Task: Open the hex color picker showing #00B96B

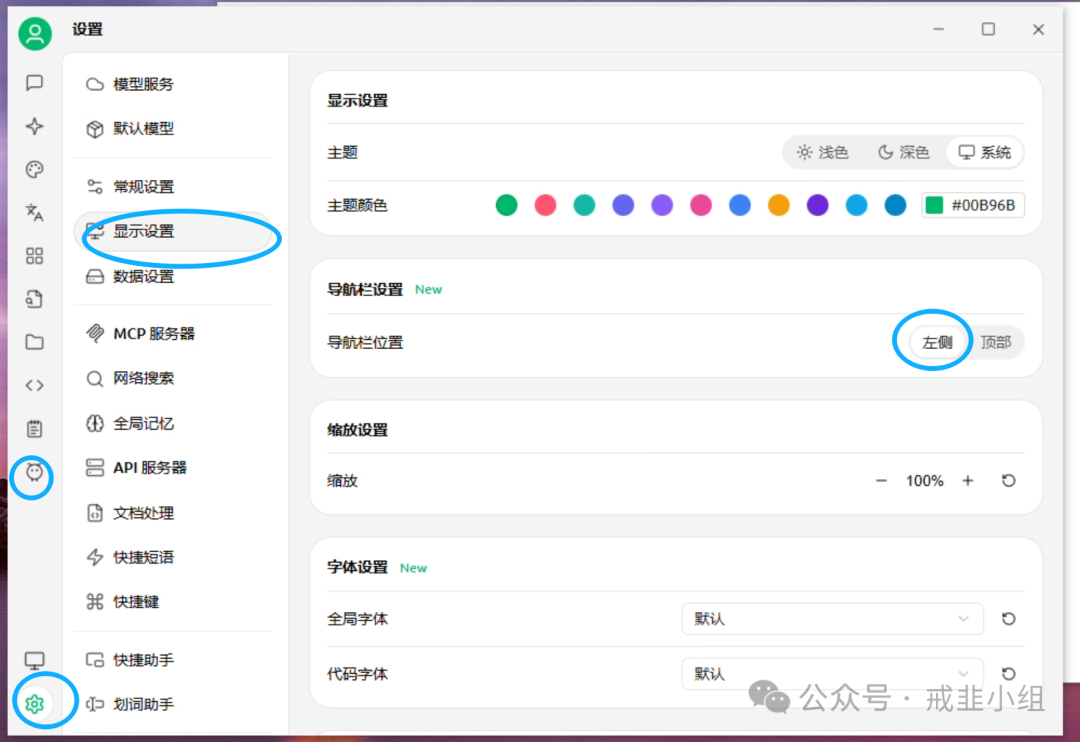Action: [x=972, y=204]
